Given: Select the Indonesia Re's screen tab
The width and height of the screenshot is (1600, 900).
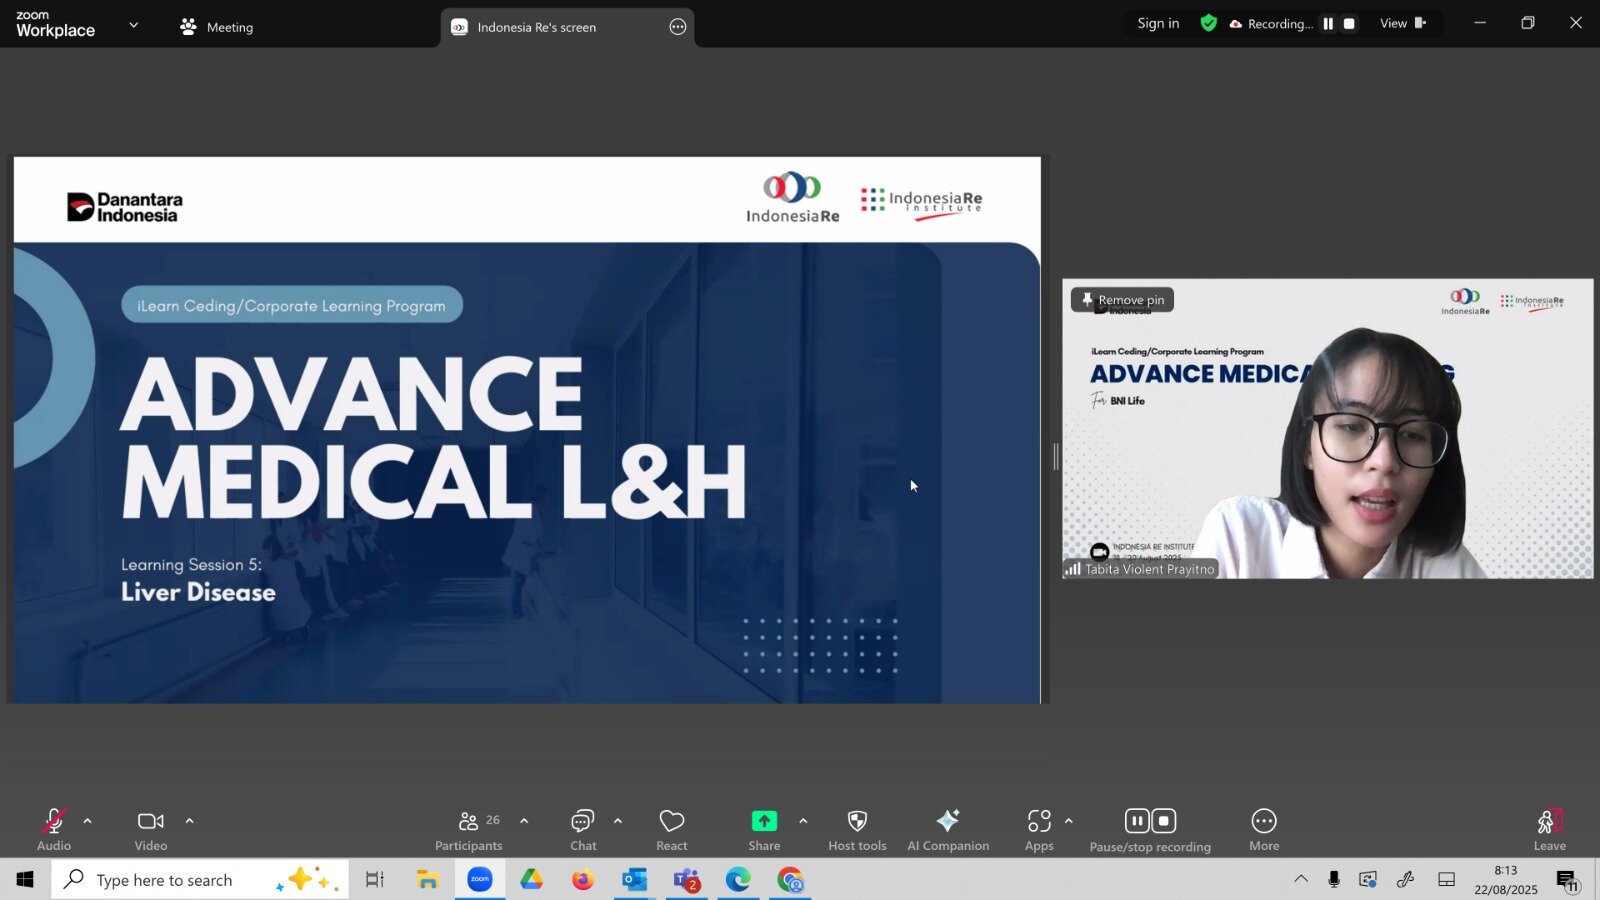Looking at the screenshot, I should (x=536, y=27).
